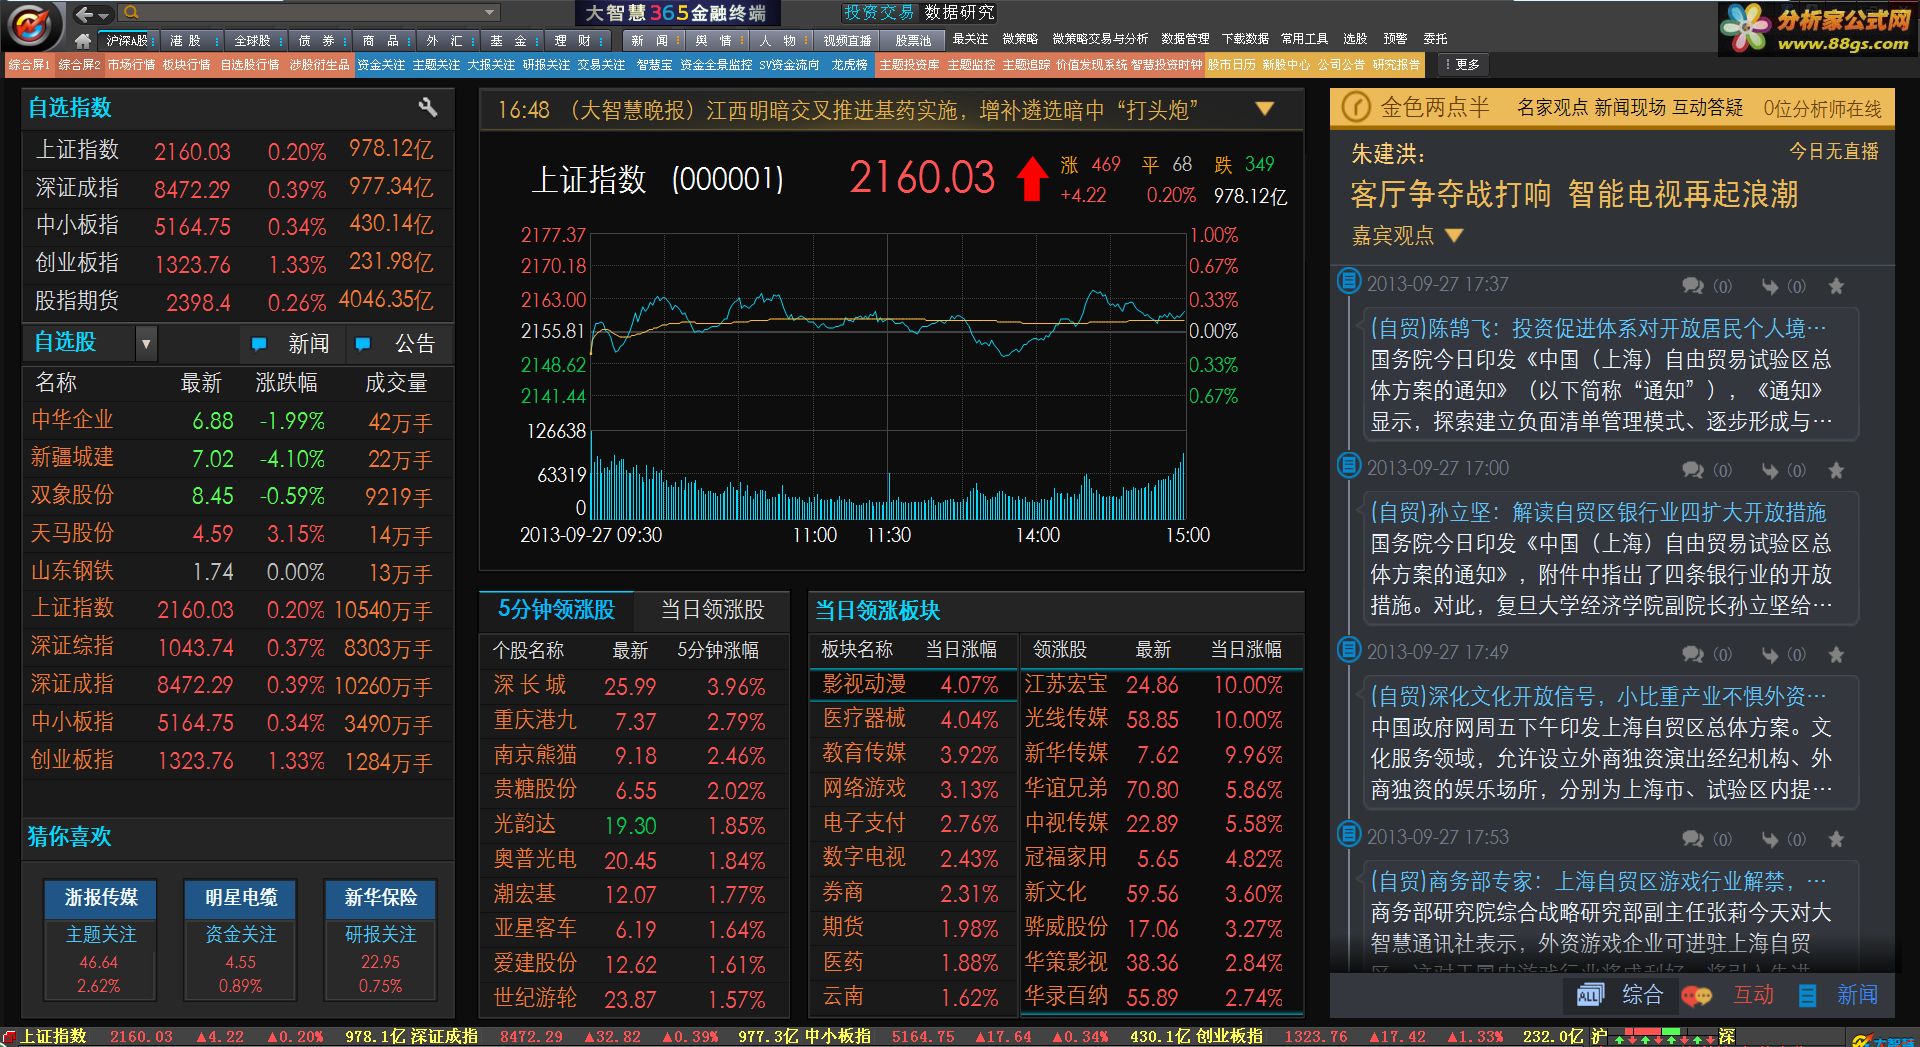The image size is (1920, 1047).
Task: Select the 影视动漫 sector row
Action: pyautogui.click(x=912, y=685)
